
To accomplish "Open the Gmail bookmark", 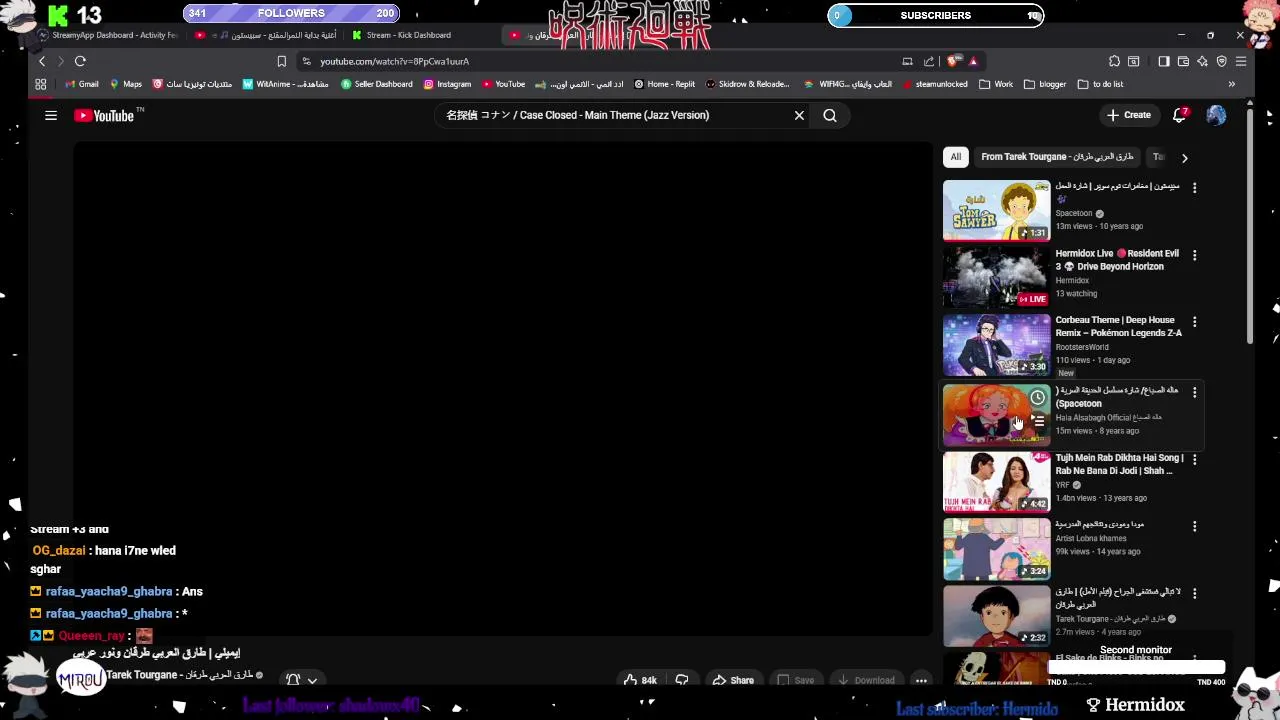I will point(81,84).
